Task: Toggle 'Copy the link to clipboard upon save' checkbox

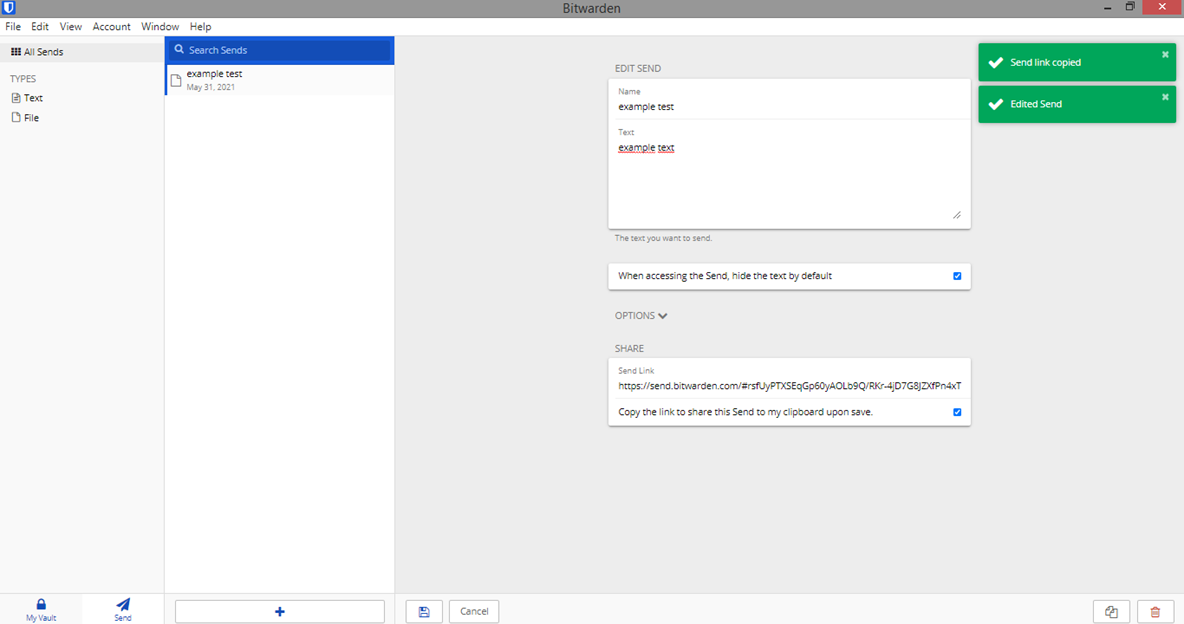Action: (x=957, y=412)
